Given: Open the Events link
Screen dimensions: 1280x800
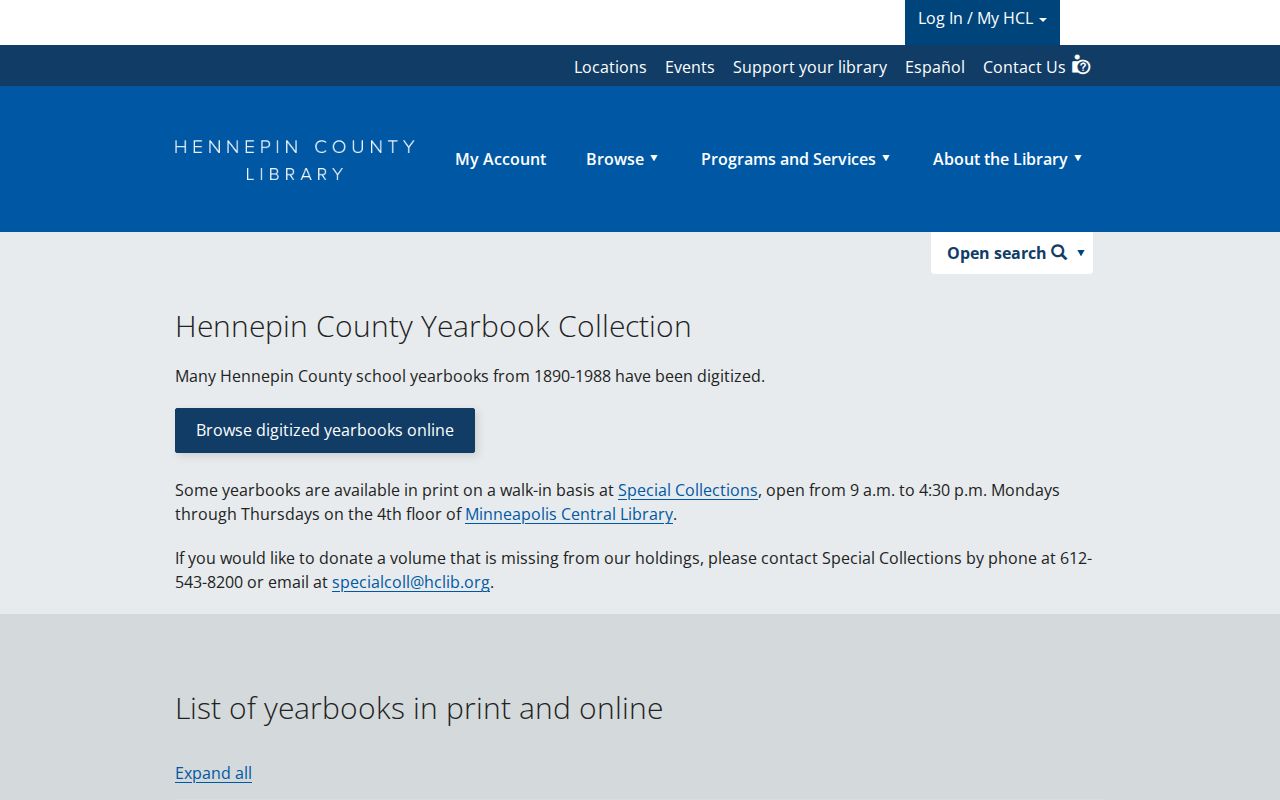Looking at the screenshot, I should click(690, 67).
